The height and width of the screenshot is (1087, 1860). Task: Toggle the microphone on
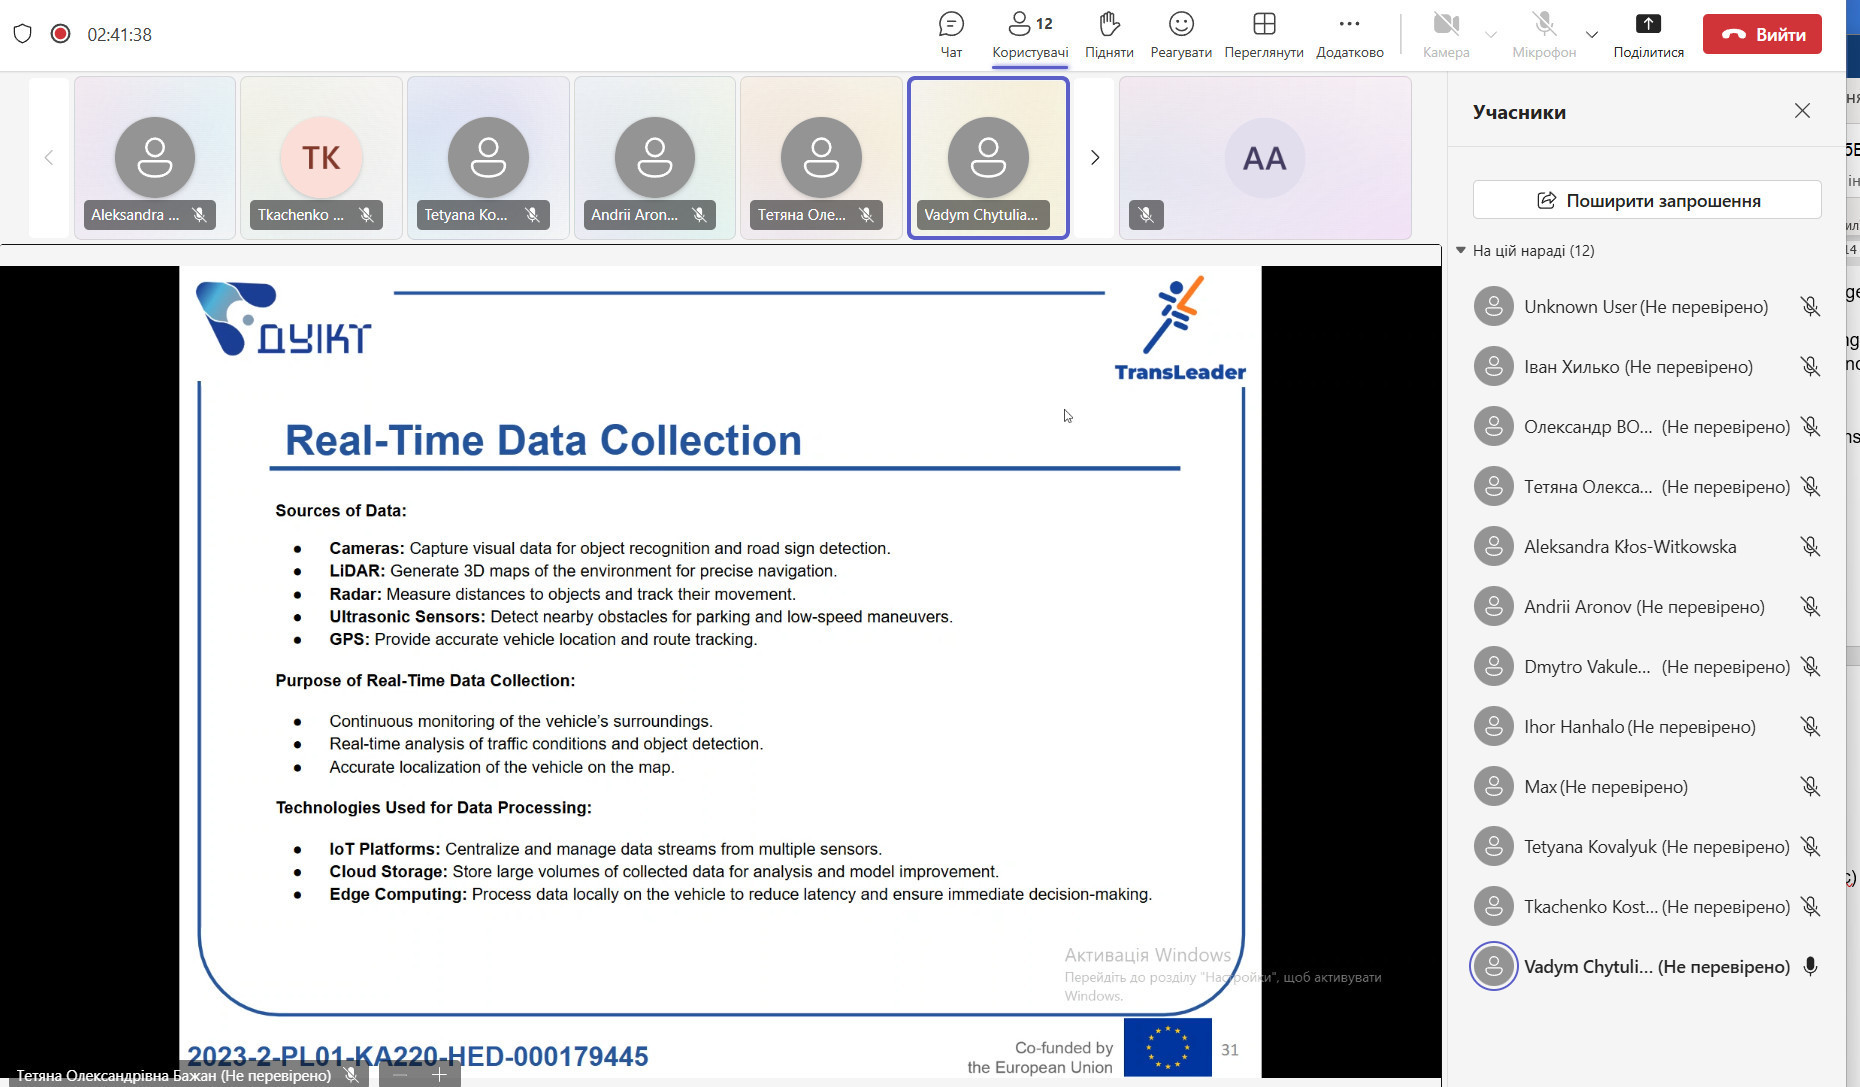[1543, 34]
